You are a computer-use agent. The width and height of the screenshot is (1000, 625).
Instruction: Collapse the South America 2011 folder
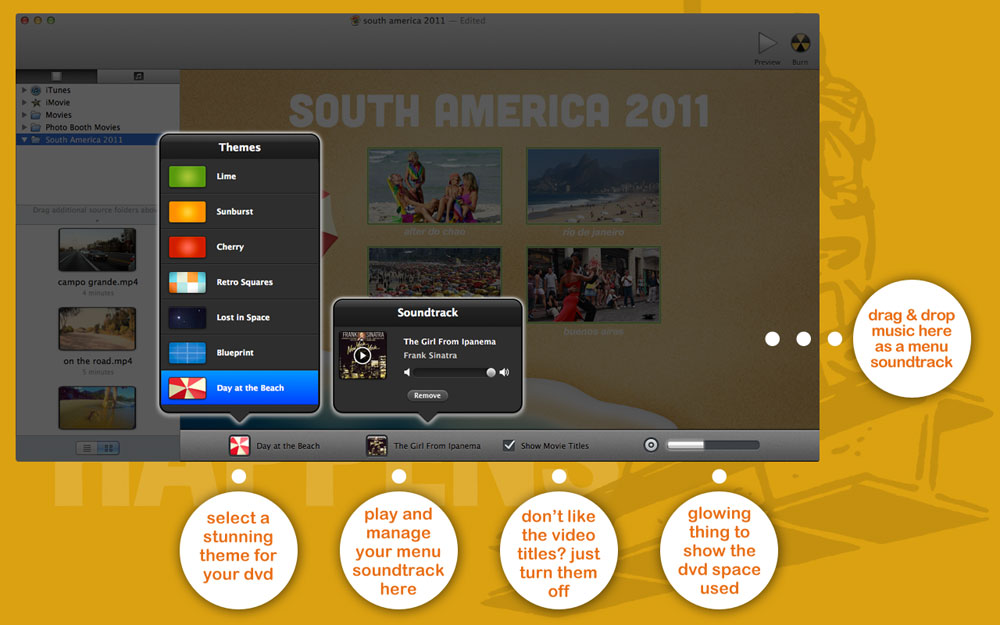[24, 140]
